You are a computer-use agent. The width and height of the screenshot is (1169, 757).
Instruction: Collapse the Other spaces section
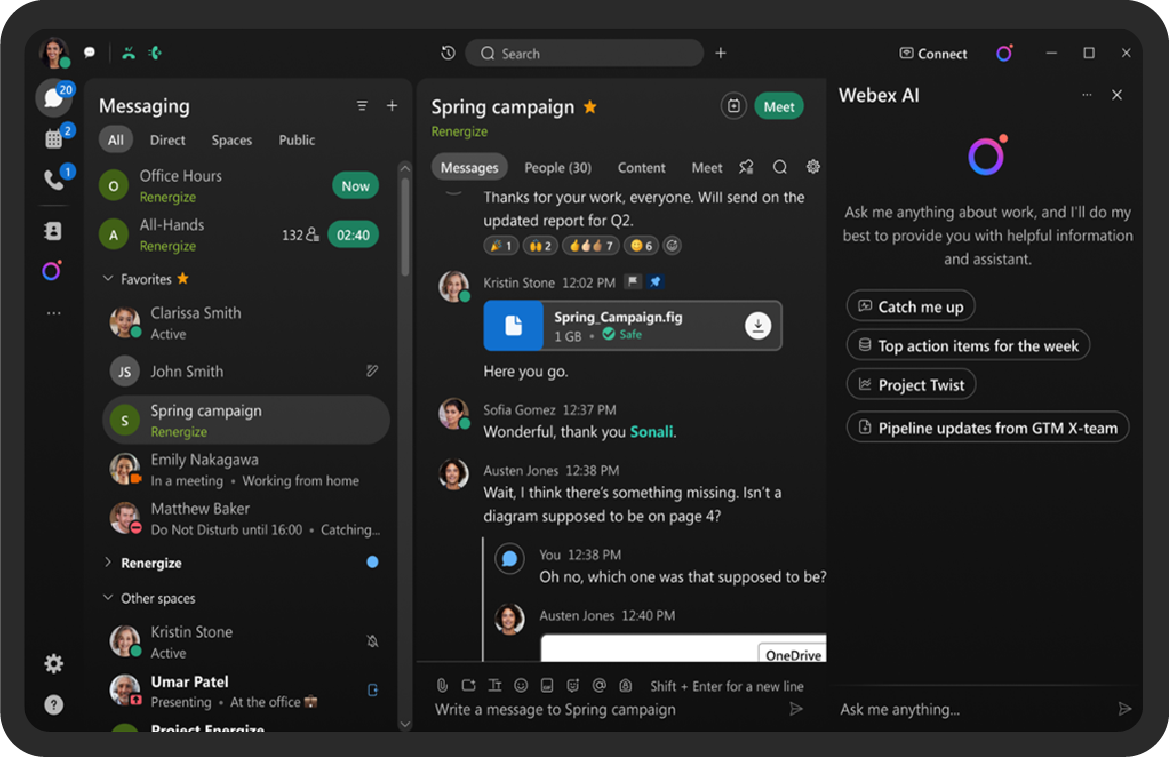point(108,597)
